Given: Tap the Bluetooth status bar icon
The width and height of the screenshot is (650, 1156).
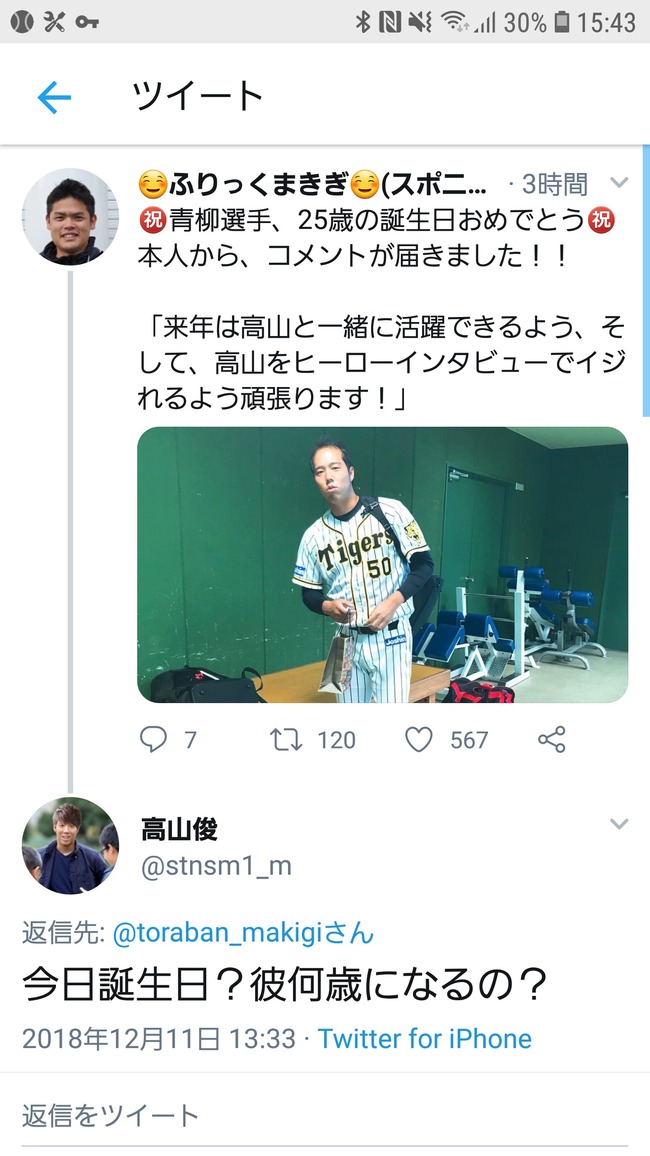Looking at the screenshot, I should (x=363, y=21).
